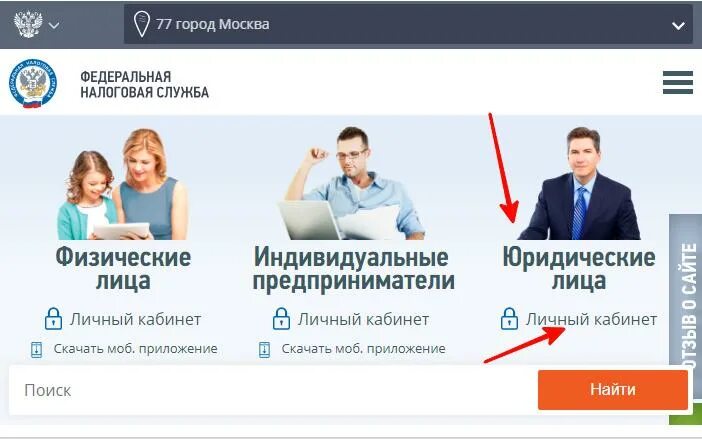Open the Физические лица section
702x439 pixels.
[x=123, y=269]
